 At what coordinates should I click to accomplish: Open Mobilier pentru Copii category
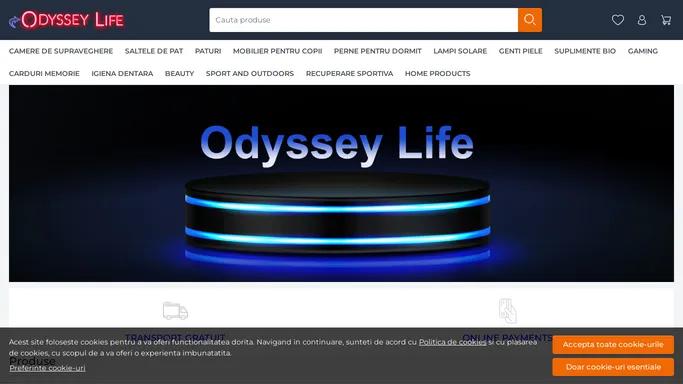click(277, 51)
